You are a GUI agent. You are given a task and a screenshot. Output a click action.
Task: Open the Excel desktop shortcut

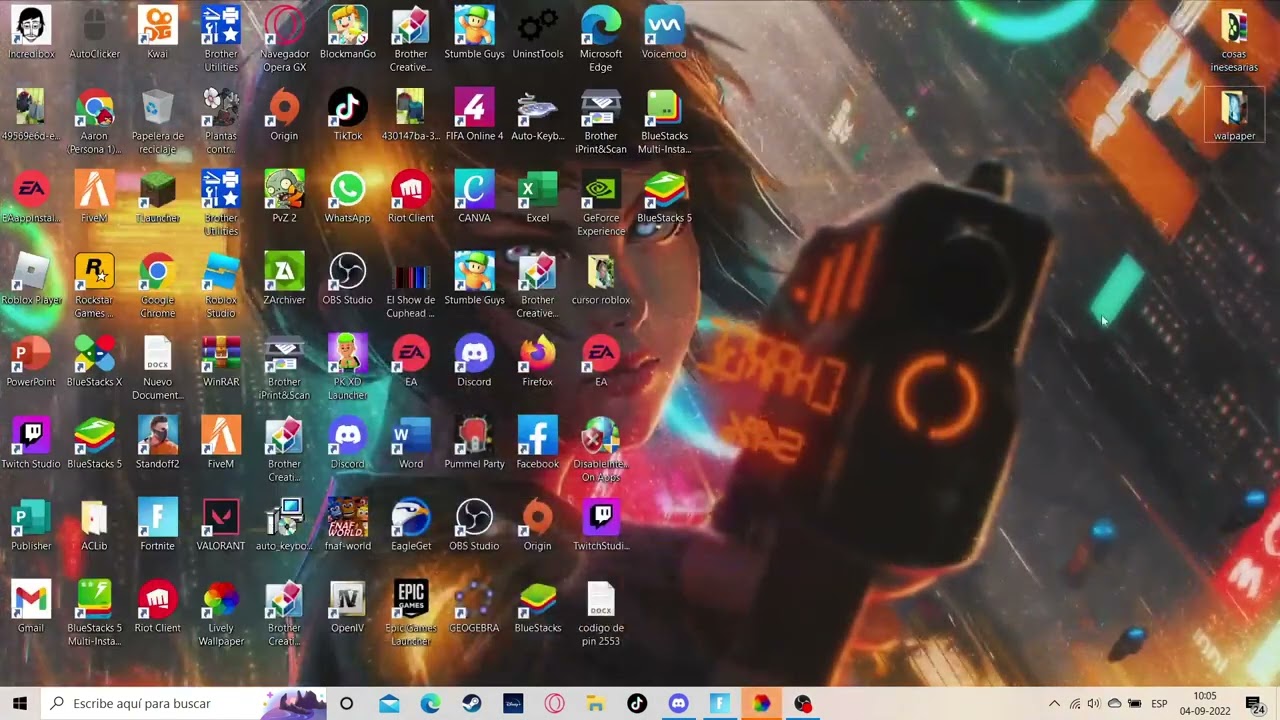click(x=537, y=197)
